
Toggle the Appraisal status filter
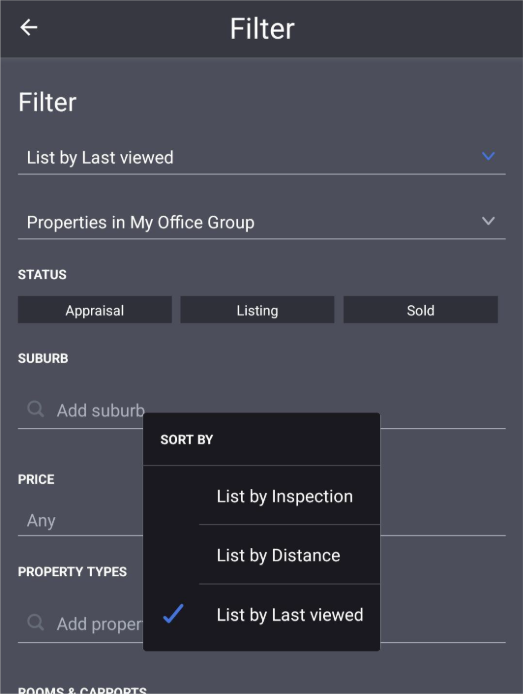tap(95, 310)
